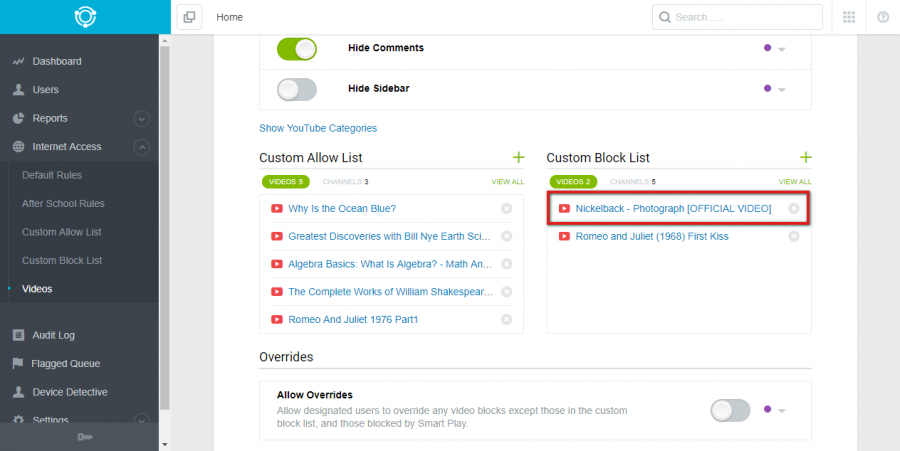The height and width of the screenshot is (451, 900).
Task: View all Custom Block List items
Action: click(794, 181)
